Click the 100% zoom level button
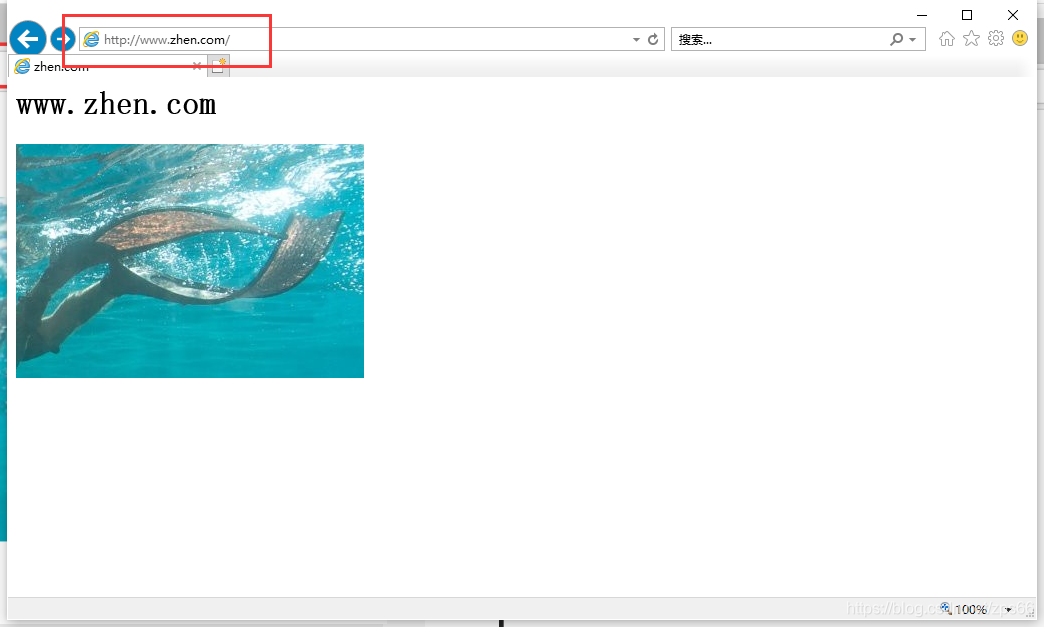Viewport: 1044px width, 627px height. pos(964,609)
